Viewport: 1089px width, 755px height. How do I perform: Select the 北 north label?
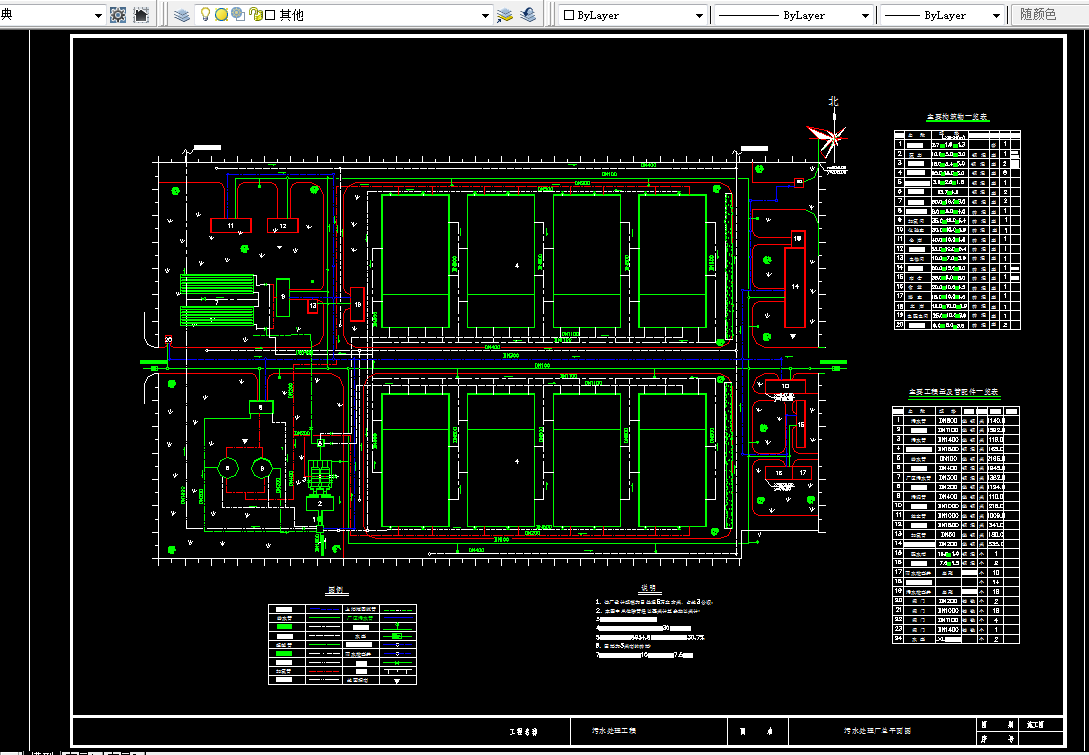tap(833, 101)
